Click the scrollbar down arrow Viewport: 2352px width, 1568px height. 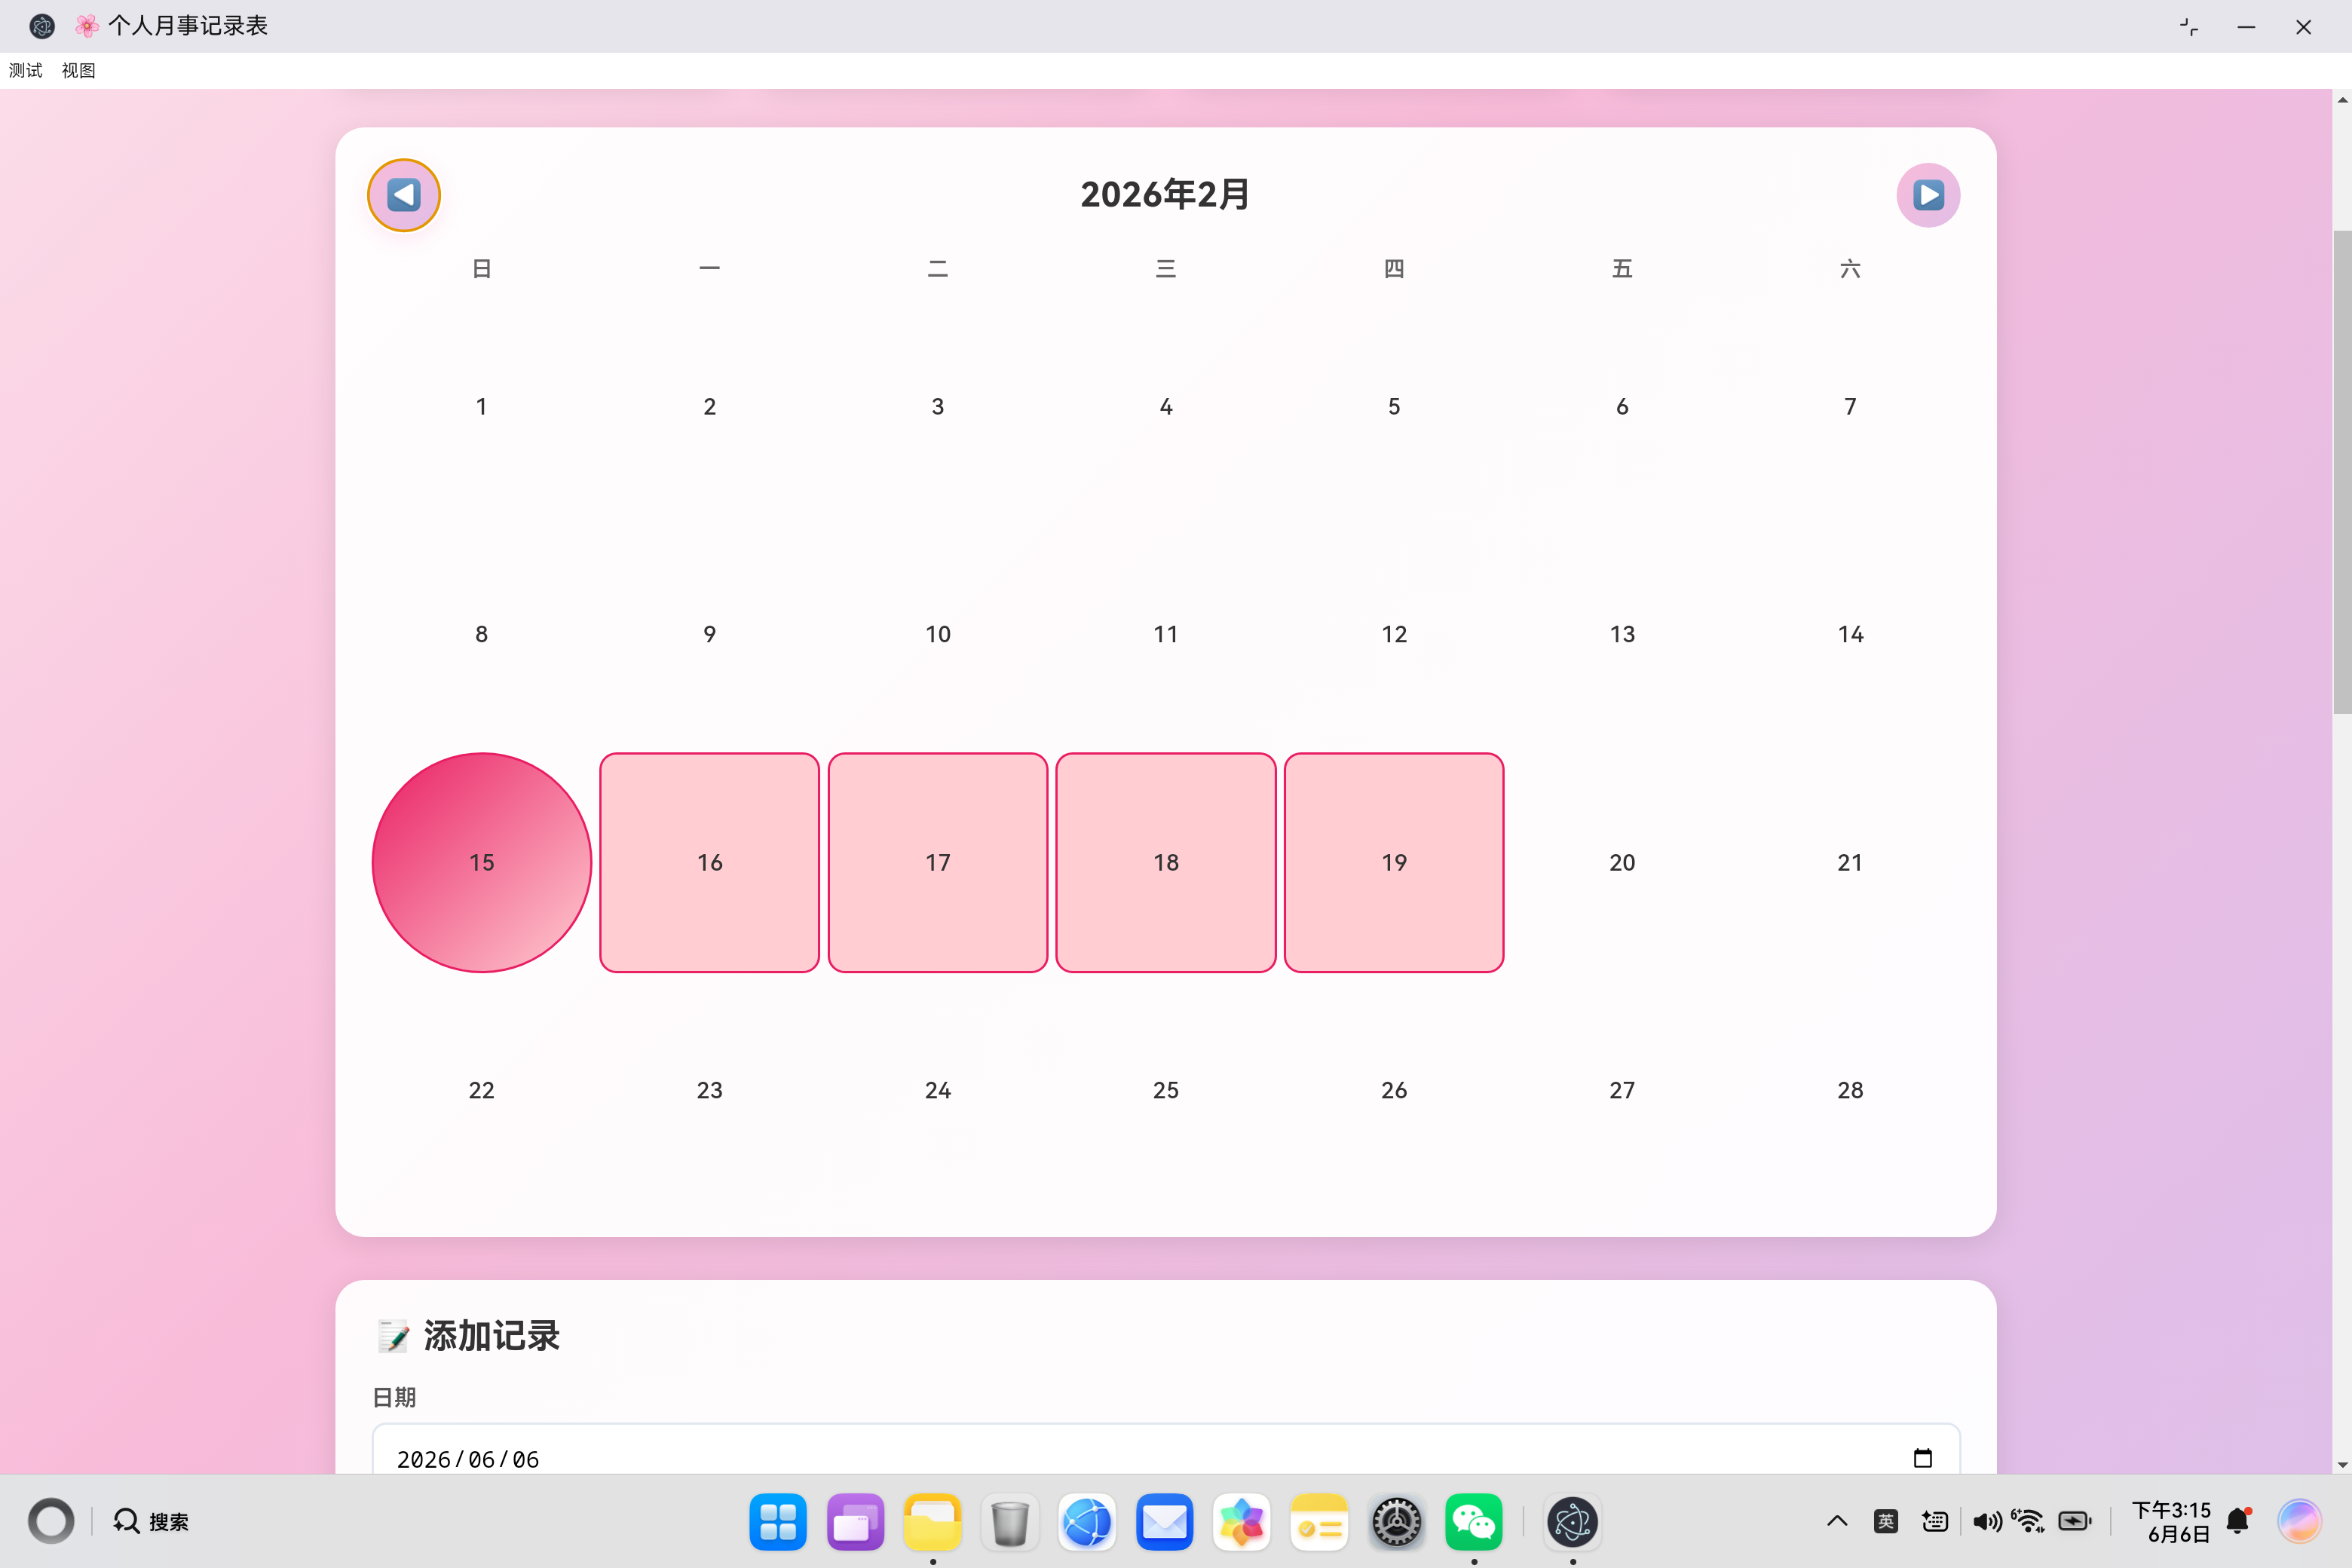(2342, 1465)
